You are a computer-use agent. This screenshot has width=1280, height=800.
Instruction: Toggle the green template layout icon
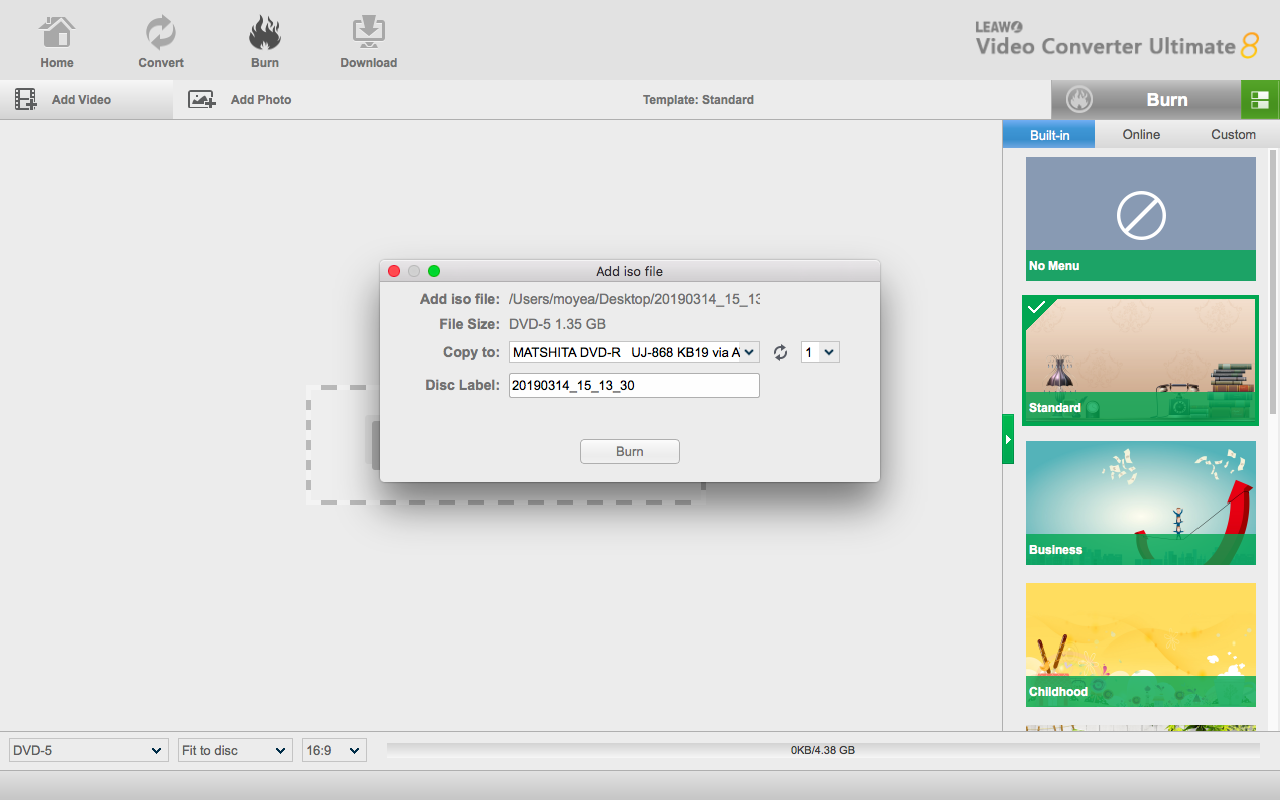point(1260,100)
